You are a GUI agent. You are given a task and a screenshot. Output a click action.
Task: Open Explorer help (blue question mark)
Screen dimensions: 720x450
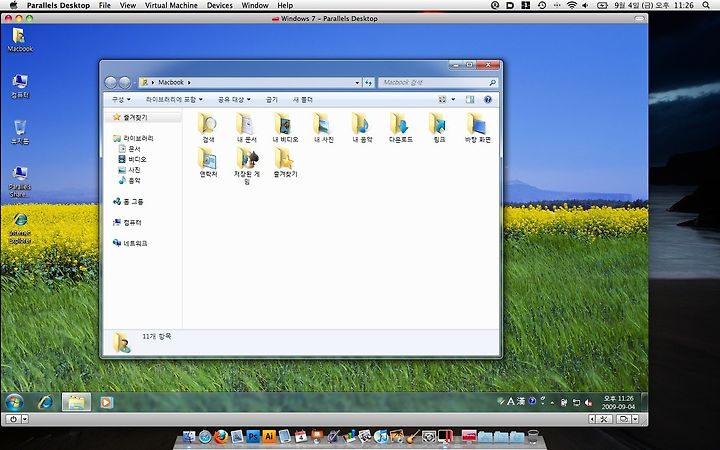(488, 99)
